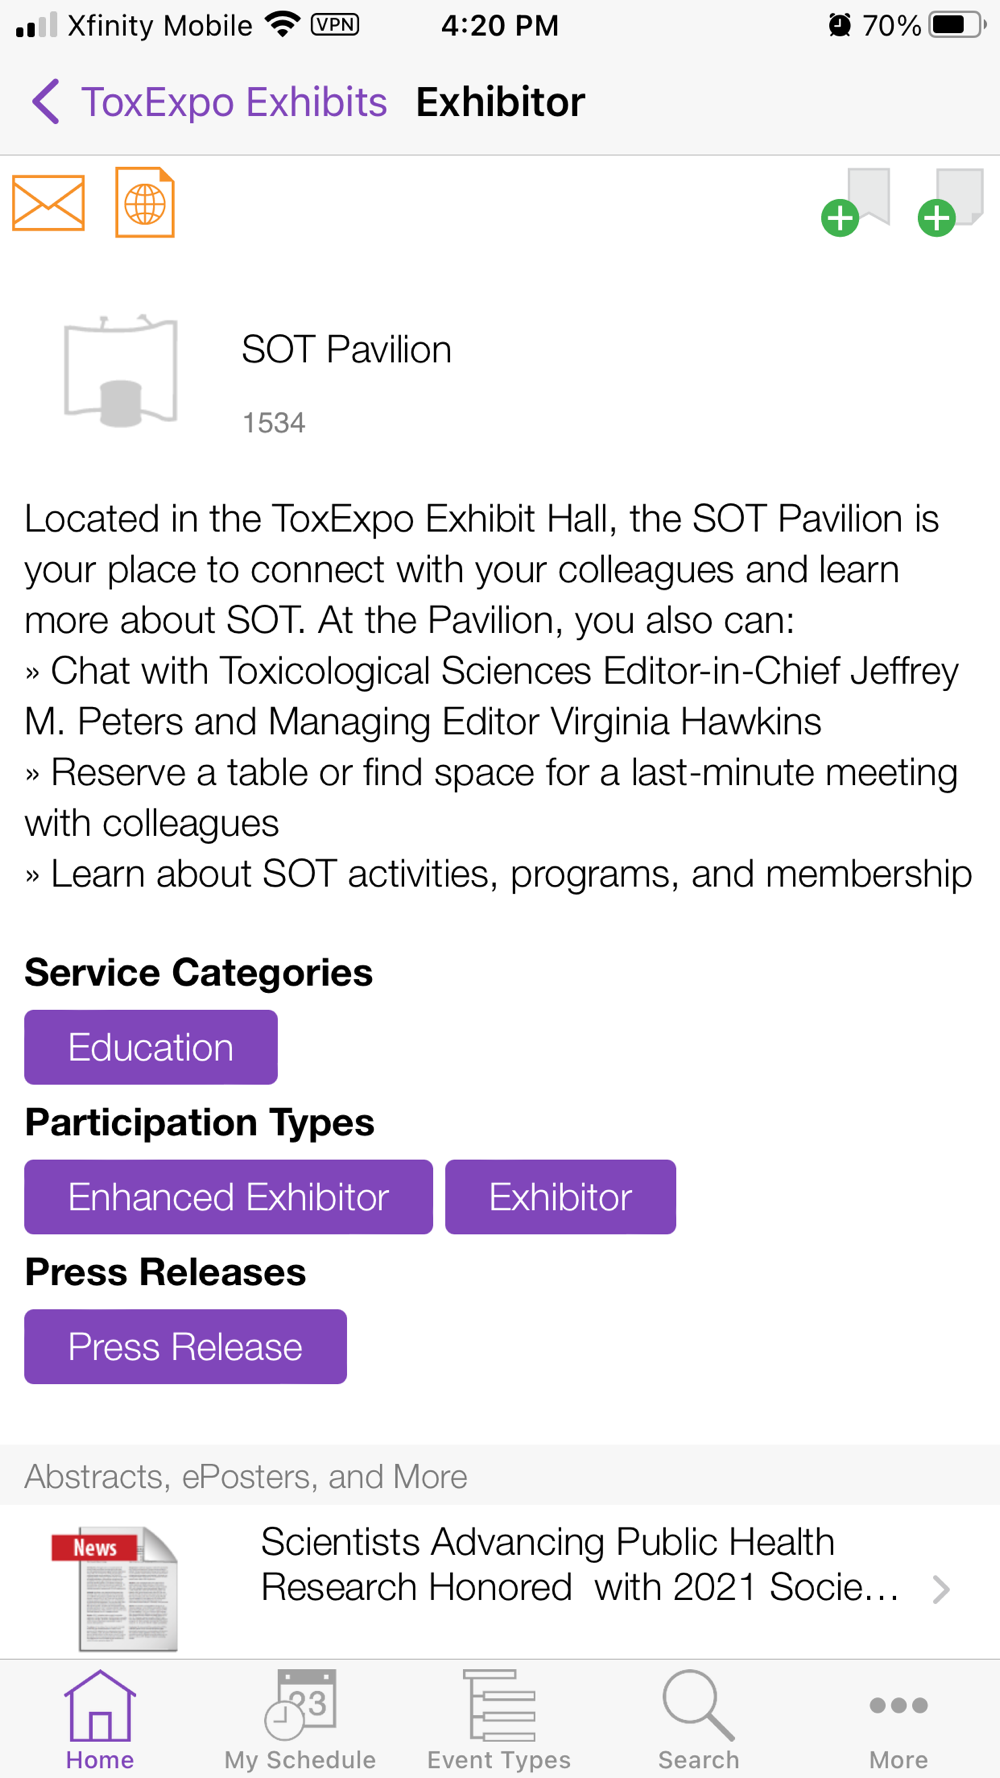Switch to My Schedule tab
Viewport: 1000px width, 1778px height.
[x=300, y=1720]
